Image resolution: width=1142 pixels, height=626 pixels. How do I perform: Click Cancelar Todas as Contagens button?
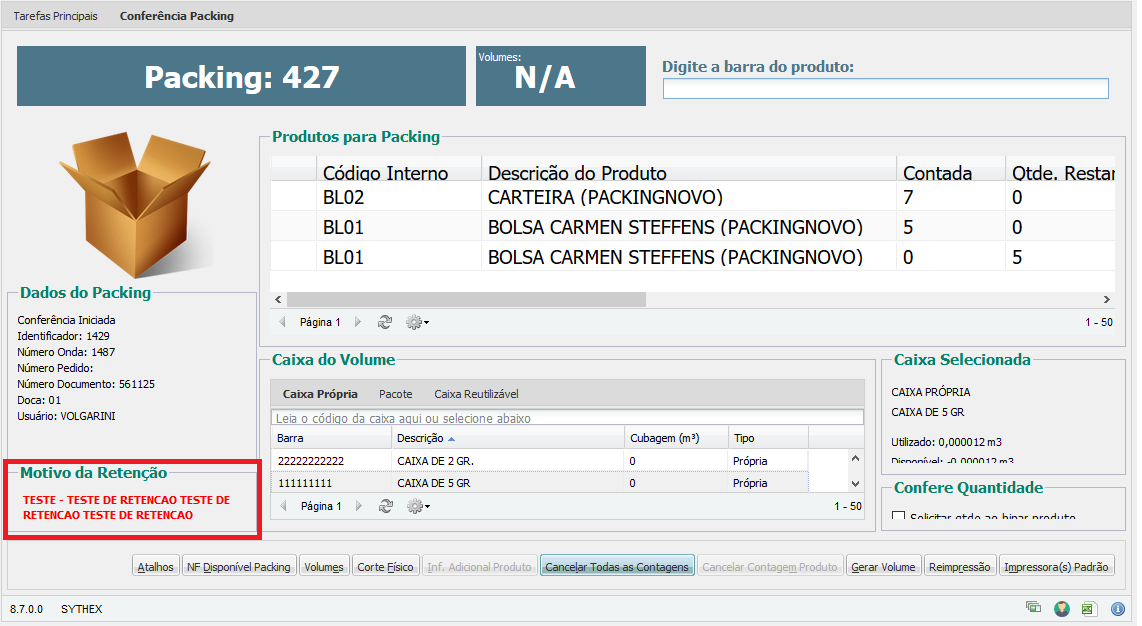617,566
